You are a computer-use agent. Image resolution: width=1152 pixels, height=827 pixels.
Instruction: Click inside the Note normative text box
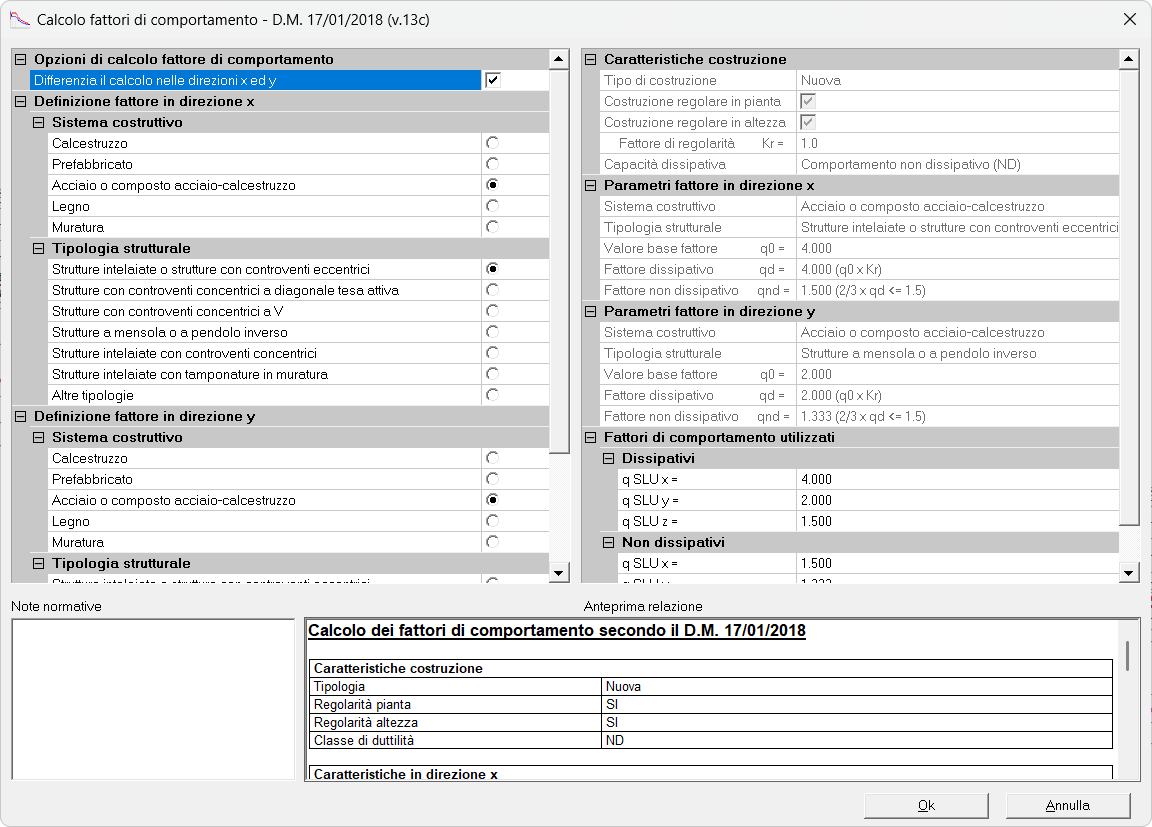(154, 699)
